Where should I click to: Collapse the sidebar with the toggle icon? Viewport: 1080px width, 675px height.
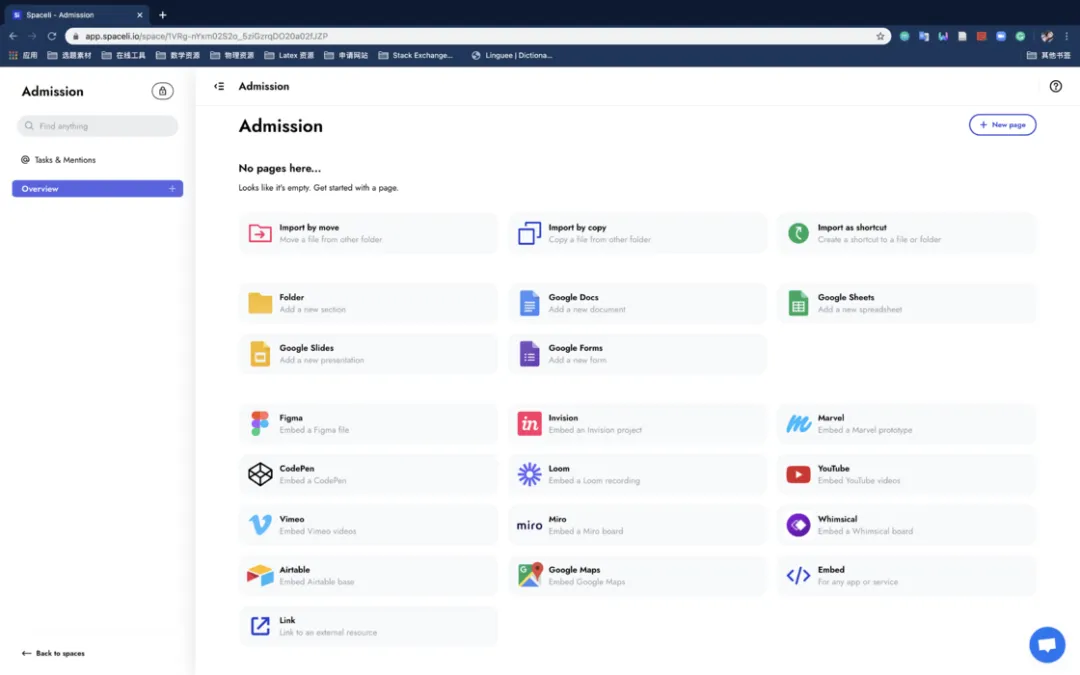(x=219, y=86)
